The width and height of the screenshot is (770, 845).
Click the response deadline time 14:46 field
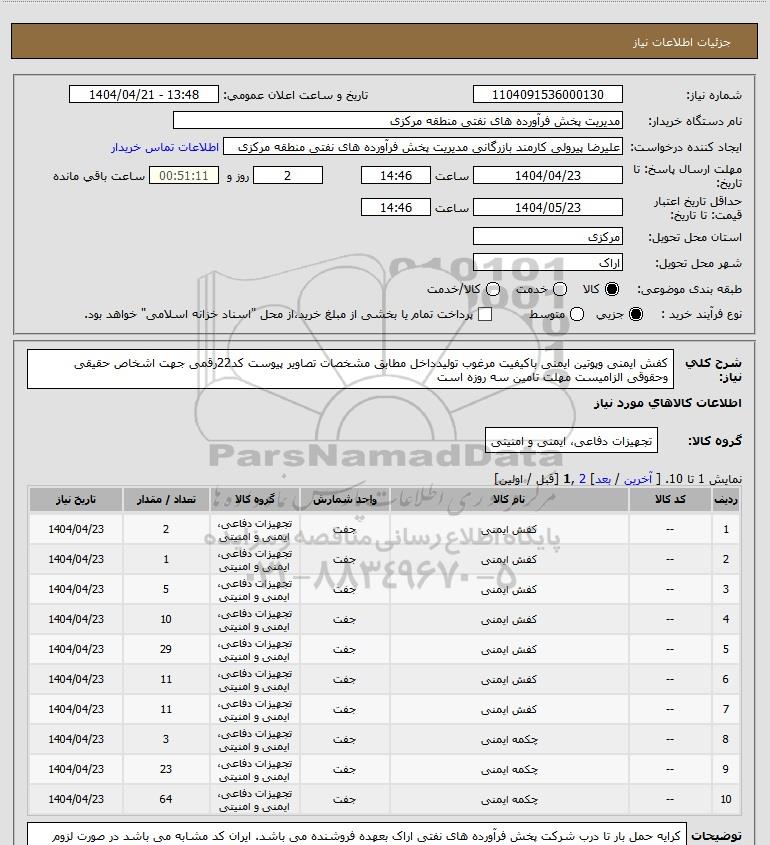[396, 175]
